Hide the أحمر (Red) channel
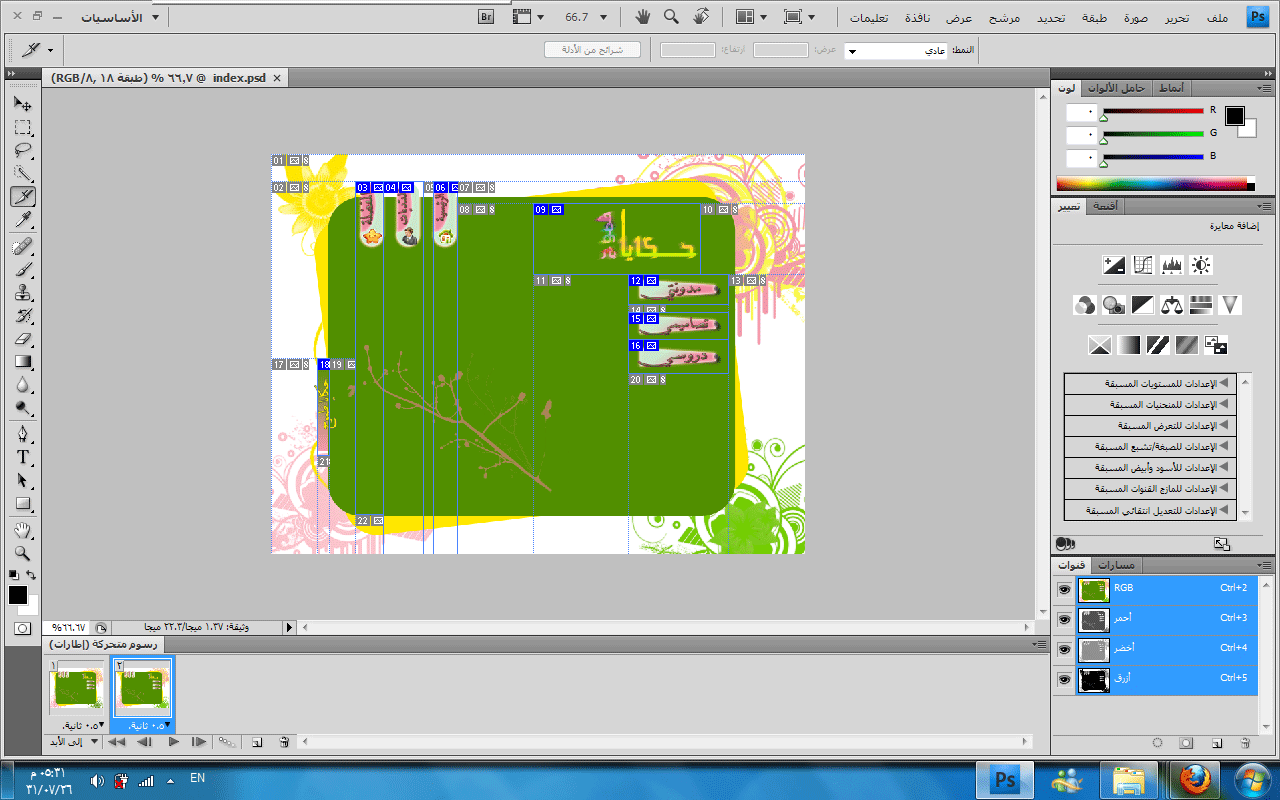This screenshot has width=1280, height=800. coord(1064,619)
